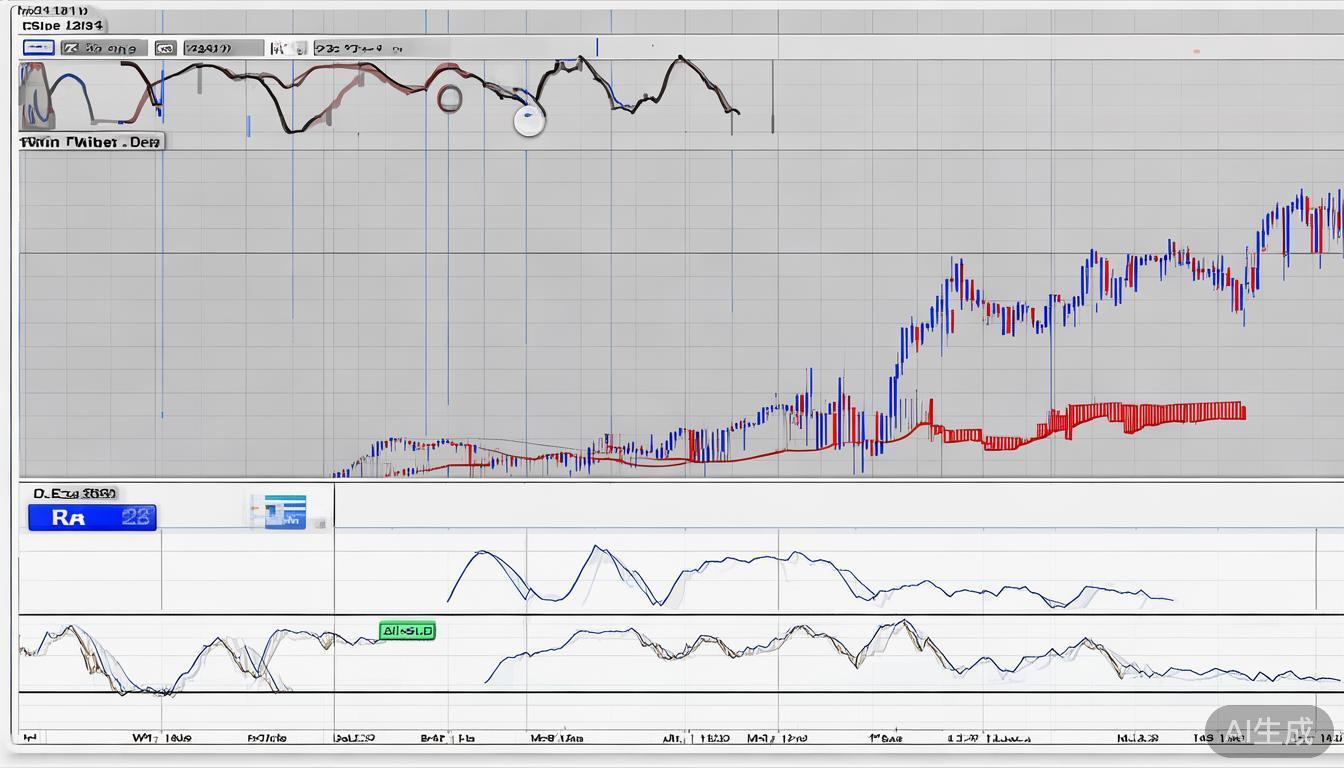Screen dimensions: 1344x768
Task: Click the blue chart thumbnail icon in indicator panel
Action: (x=279, y=511)
